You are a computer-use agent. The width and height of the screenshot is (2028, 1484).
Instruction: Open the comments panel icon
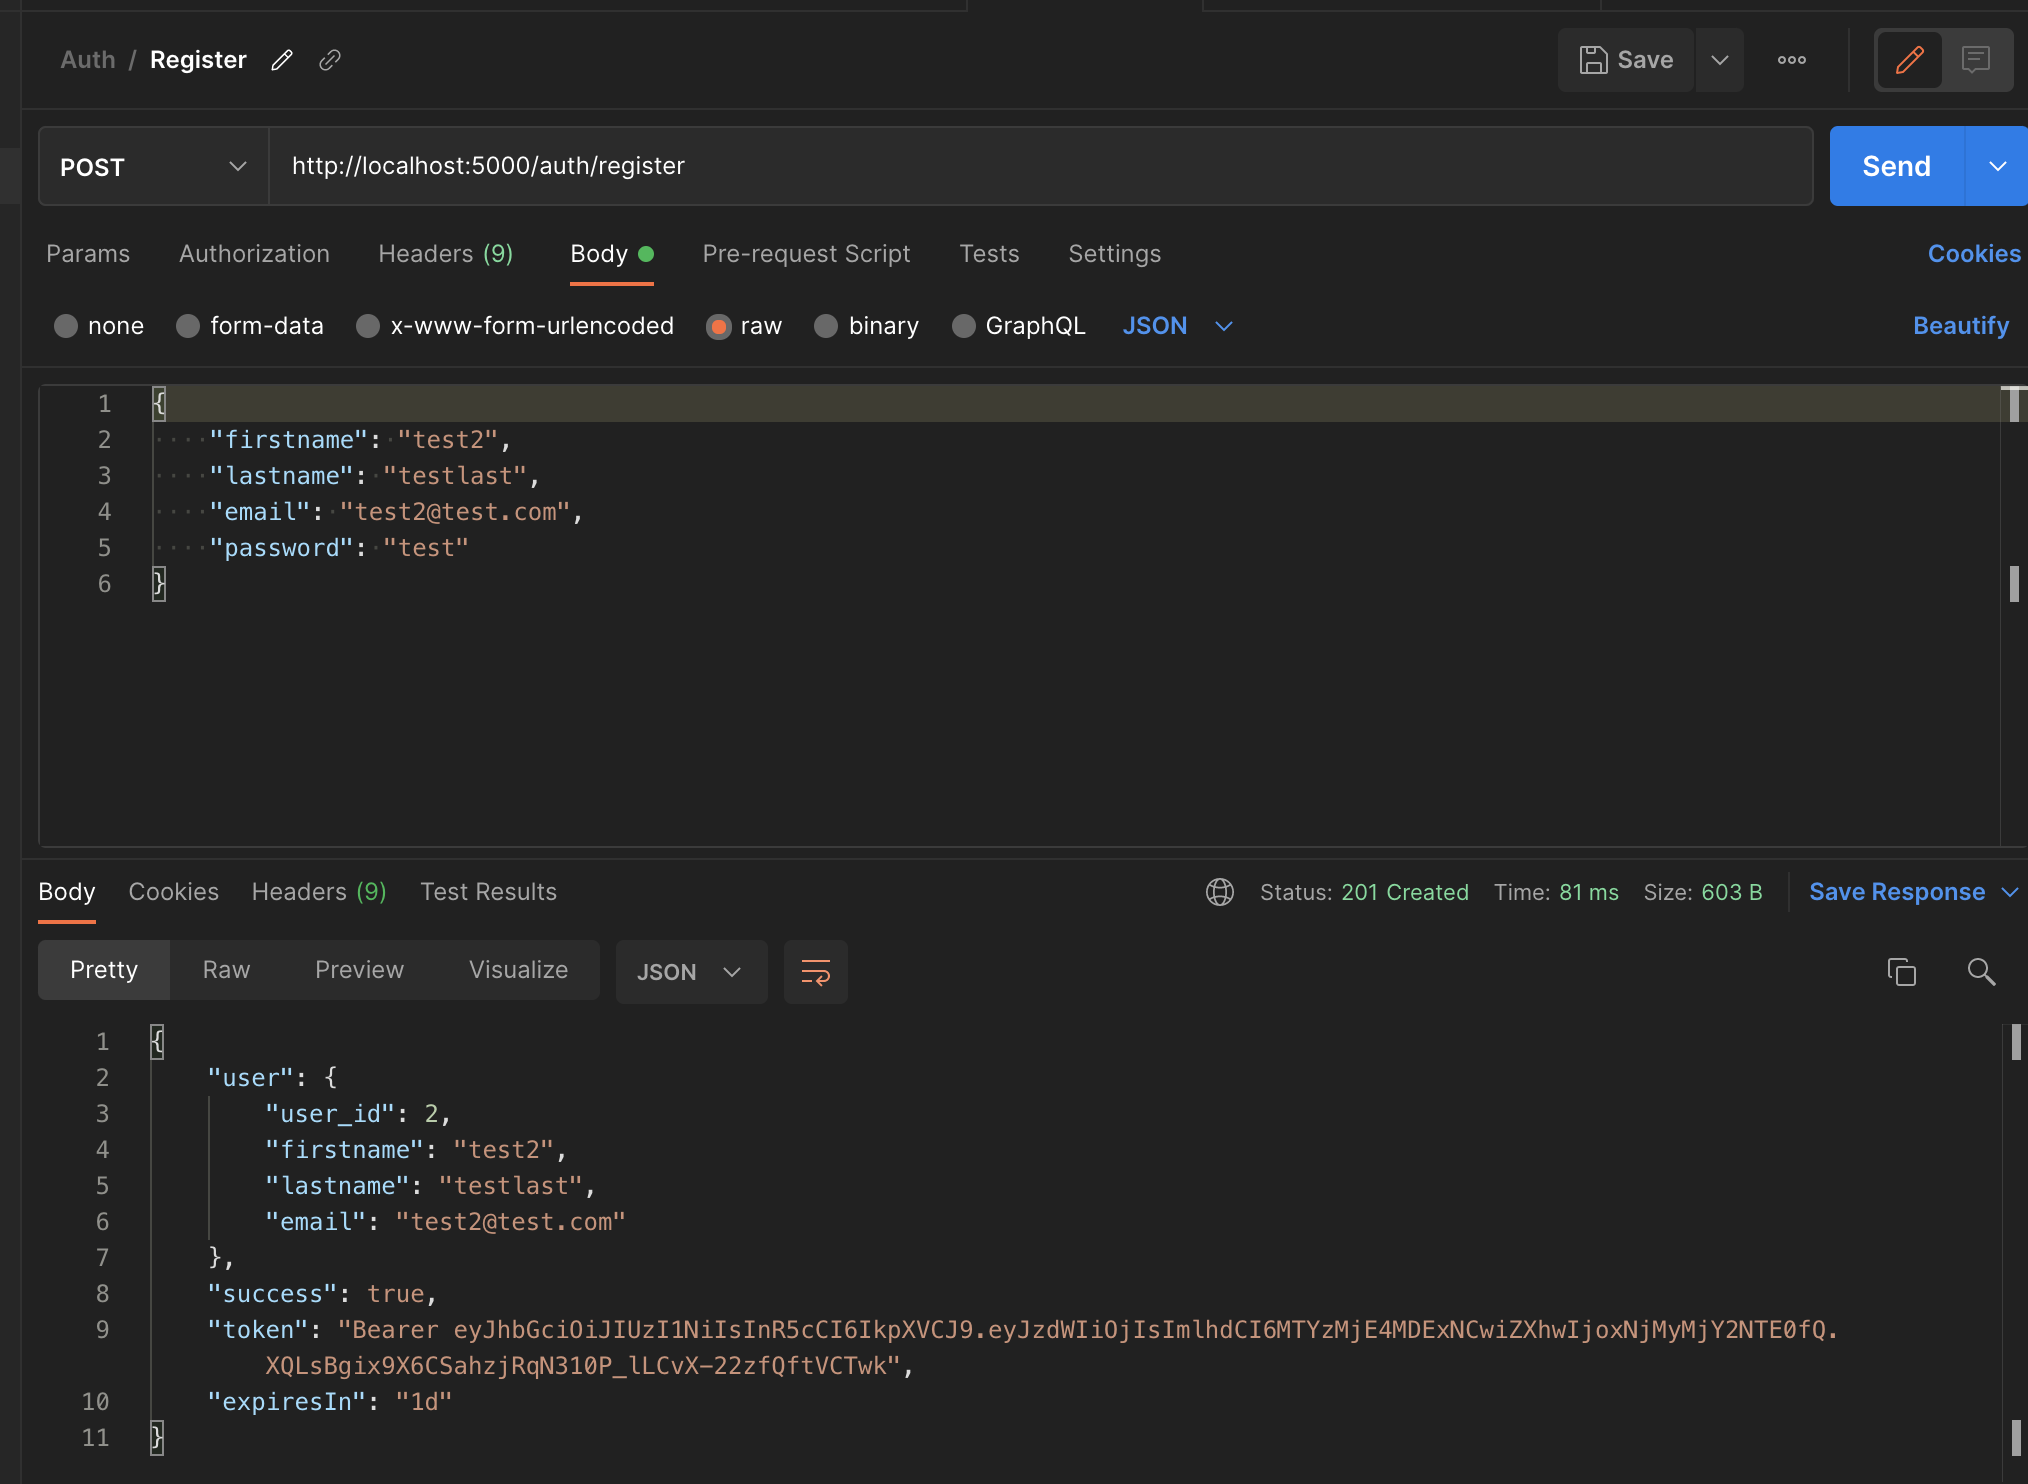click(1975, 60)
